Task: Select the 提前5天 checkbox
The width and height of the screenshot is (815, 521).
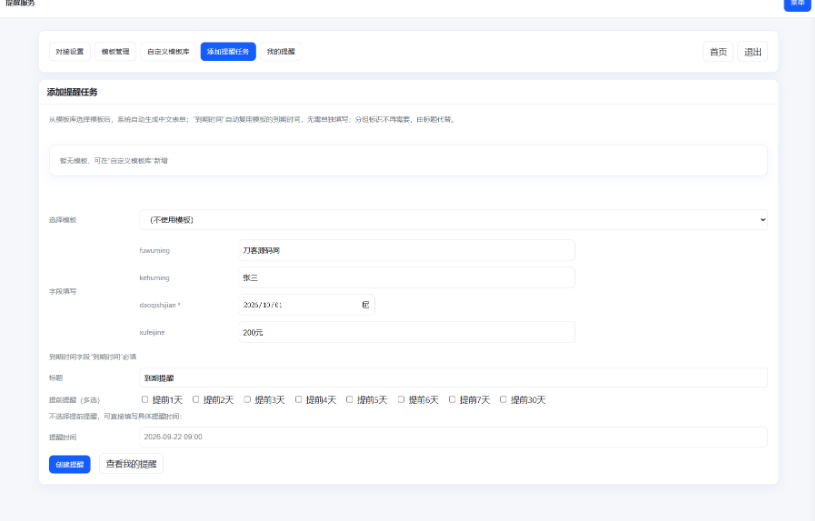Action: pyautogui.click(x=349, y=399)
